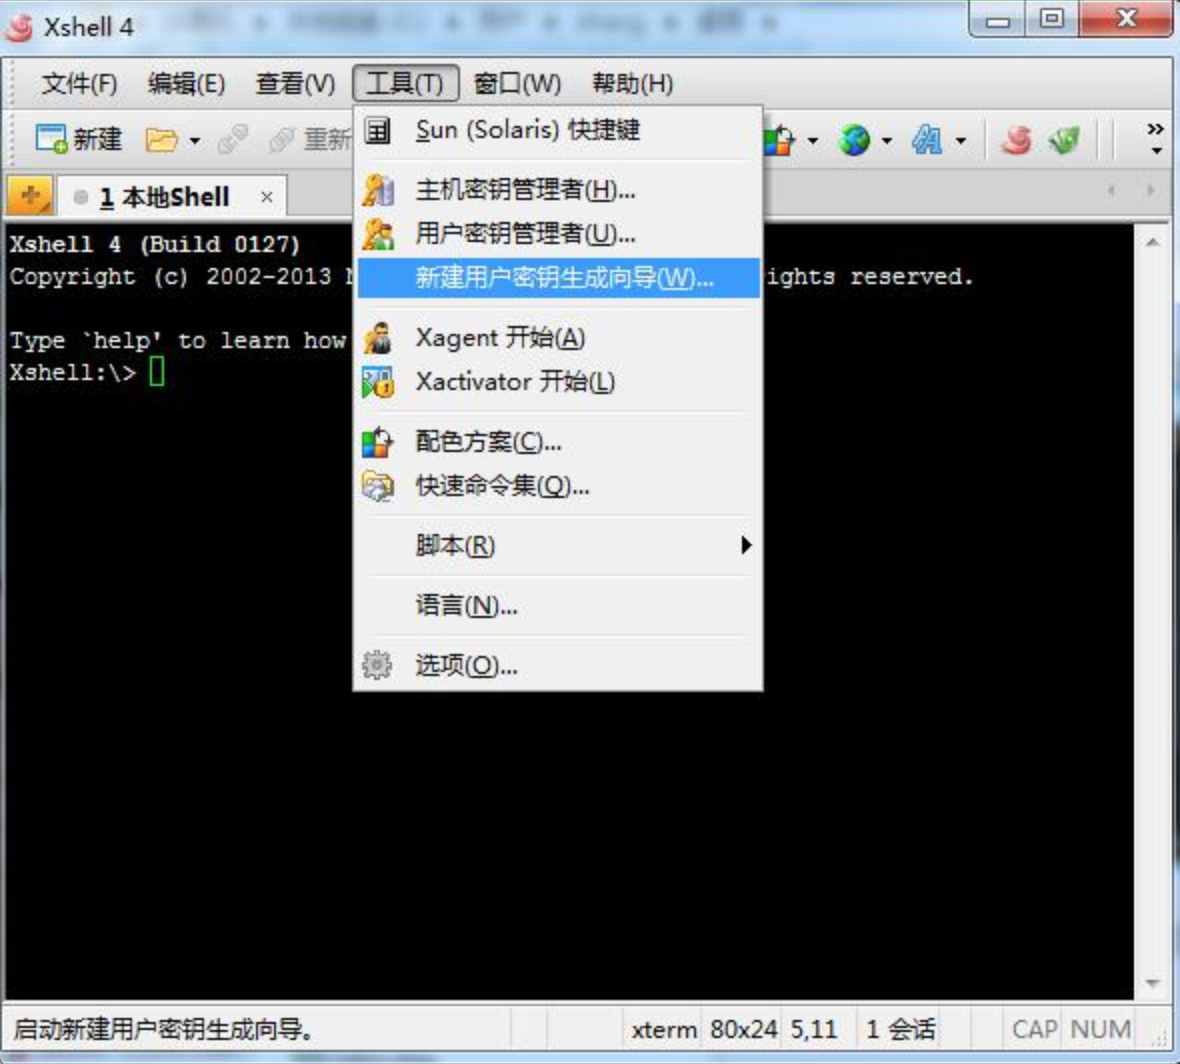Click the 80x24 terminal size indicator
This screenshot has width=1180, height=1064.
point(744,1029)
